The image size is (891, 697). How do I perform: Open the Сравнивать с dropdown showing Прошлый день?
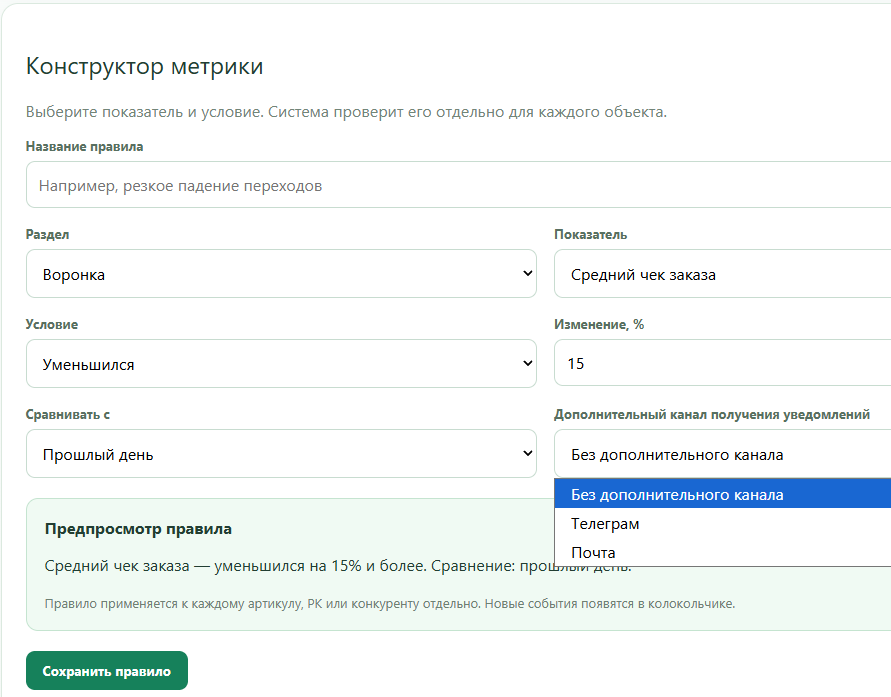281,454
